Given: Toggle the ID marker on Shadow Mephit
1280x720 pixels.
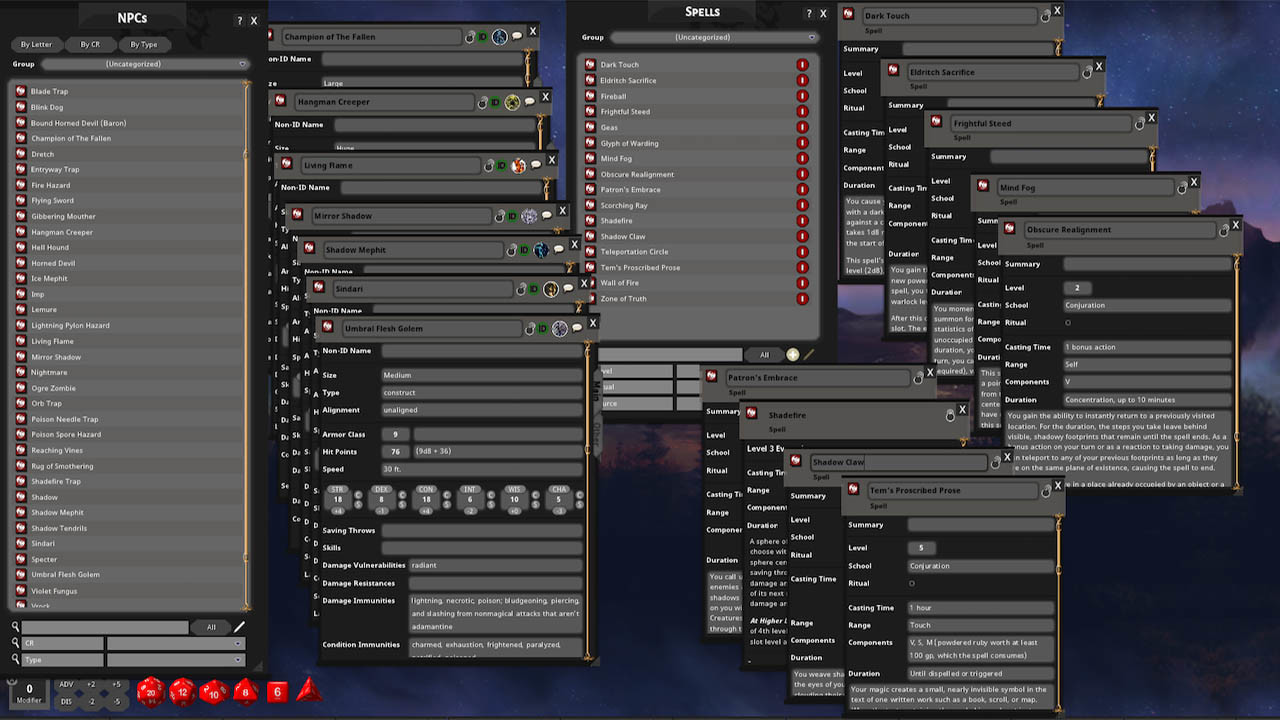Looking at the screenshot, I should coord(525,250).
